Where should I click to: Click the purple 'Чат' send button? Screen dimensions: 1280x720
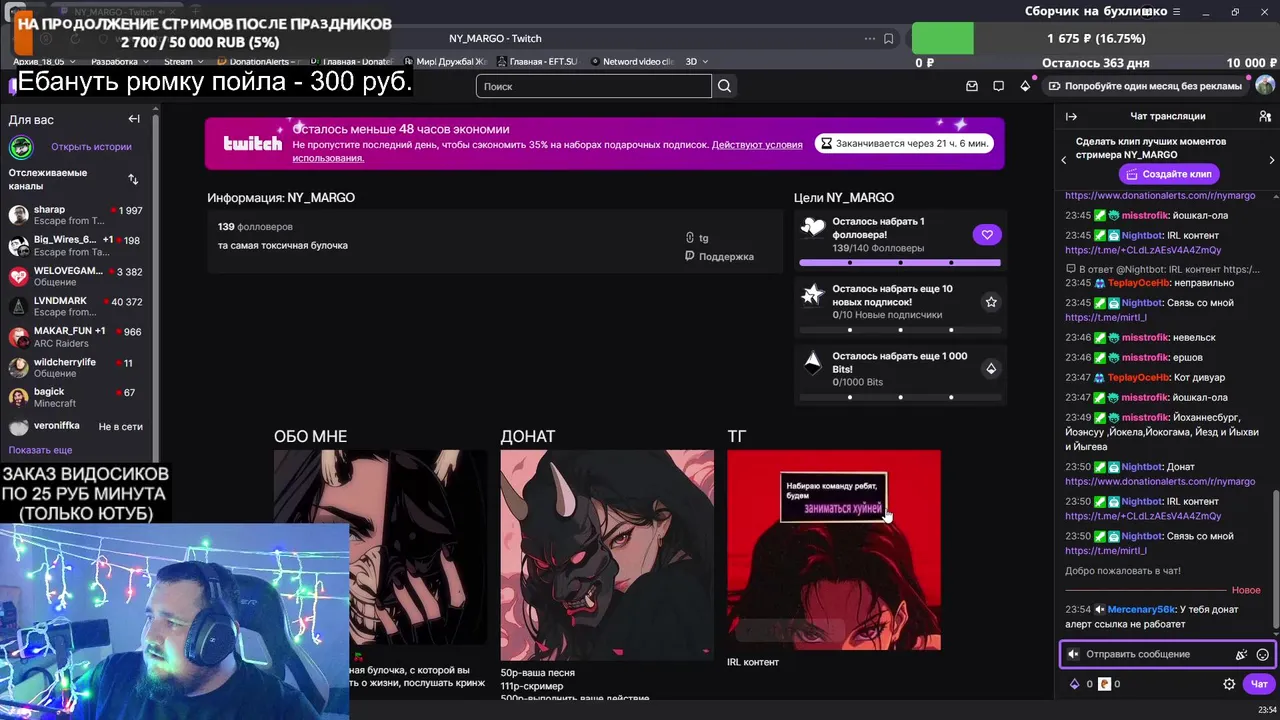[x=1259, y=684]
